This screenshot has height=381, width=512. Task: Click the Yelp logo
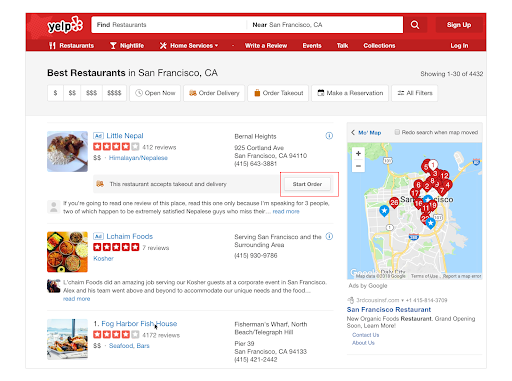[x=65, y=25]
